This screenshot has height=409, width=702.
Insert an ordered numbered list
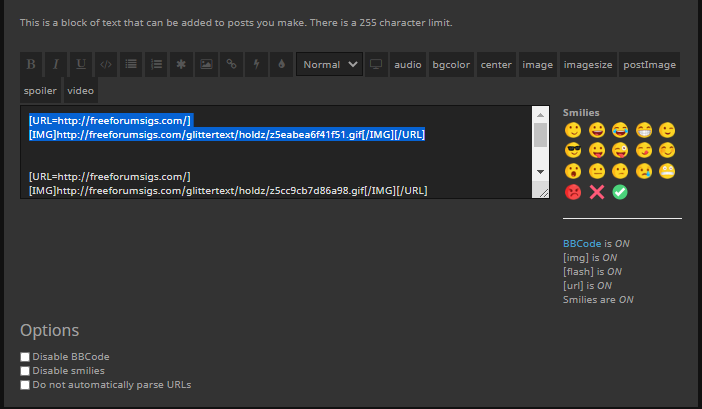(156, 64)
